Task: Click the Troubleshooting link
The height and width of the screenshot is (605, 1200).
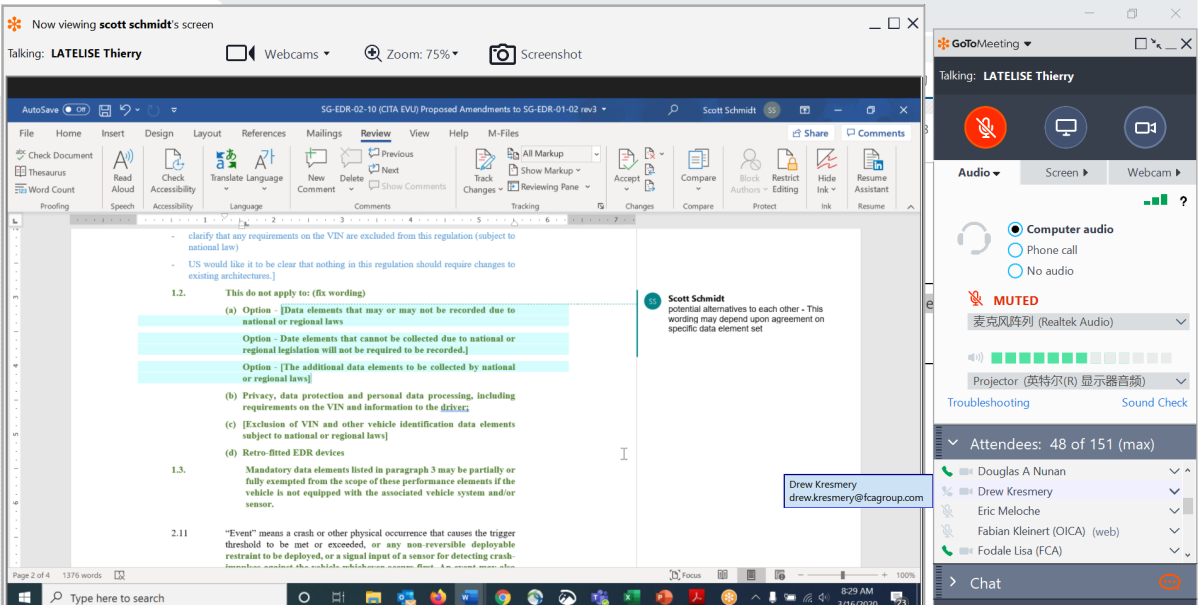Action: 988,403
